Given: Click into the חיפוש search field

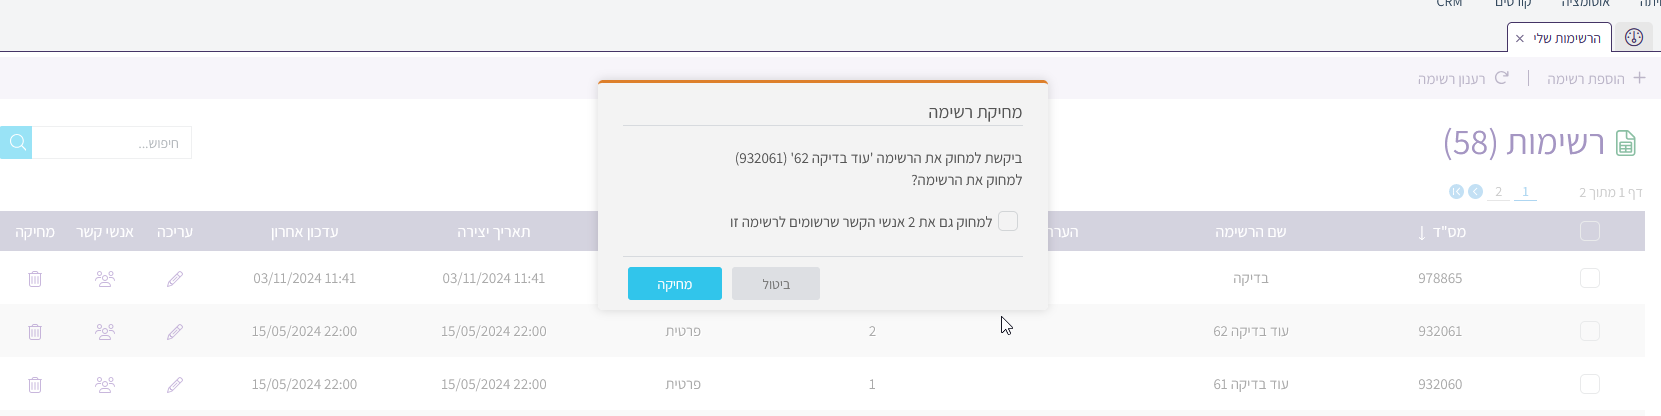Looking at the screenshot, I should (111, 143).
